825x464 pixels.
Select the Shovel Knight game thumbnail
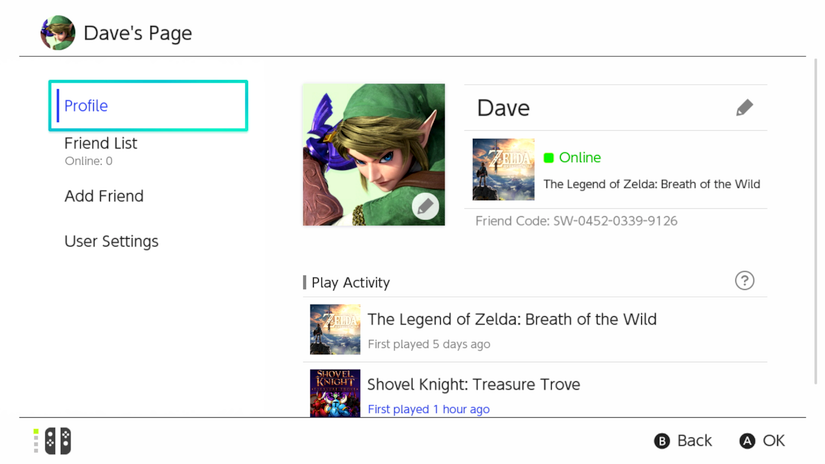[x=335, y=393]
